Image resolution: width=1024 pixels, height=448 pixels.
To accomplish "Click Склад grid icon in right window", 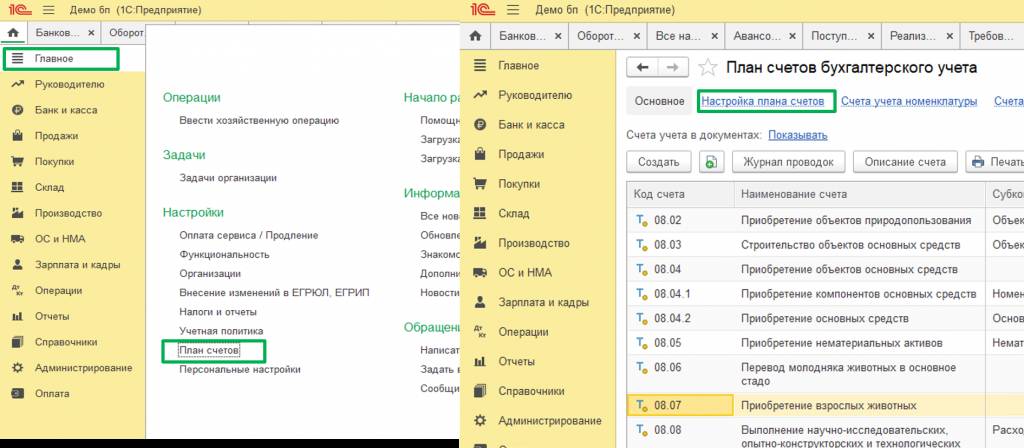I will (480, 214).
